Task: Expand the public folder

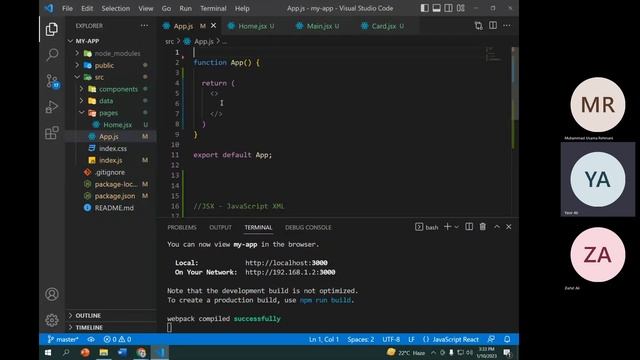Action: tap(111, 65)
